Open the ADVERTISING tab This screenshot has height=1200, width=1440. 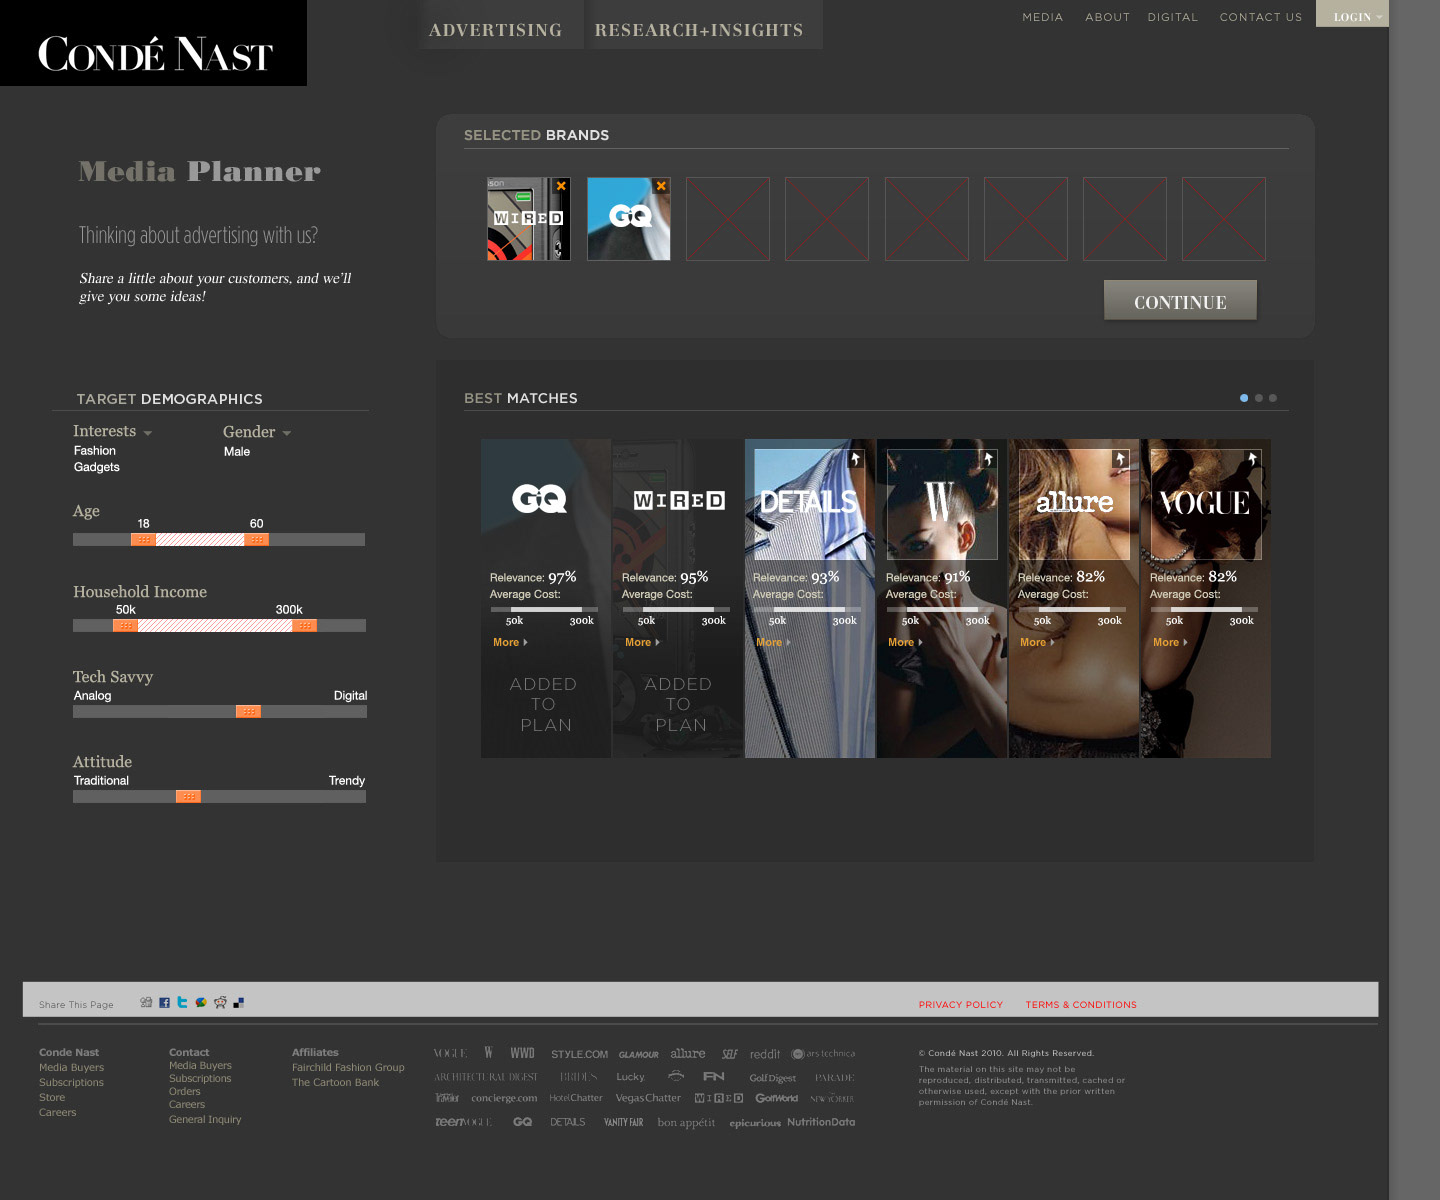click(496, 30)
